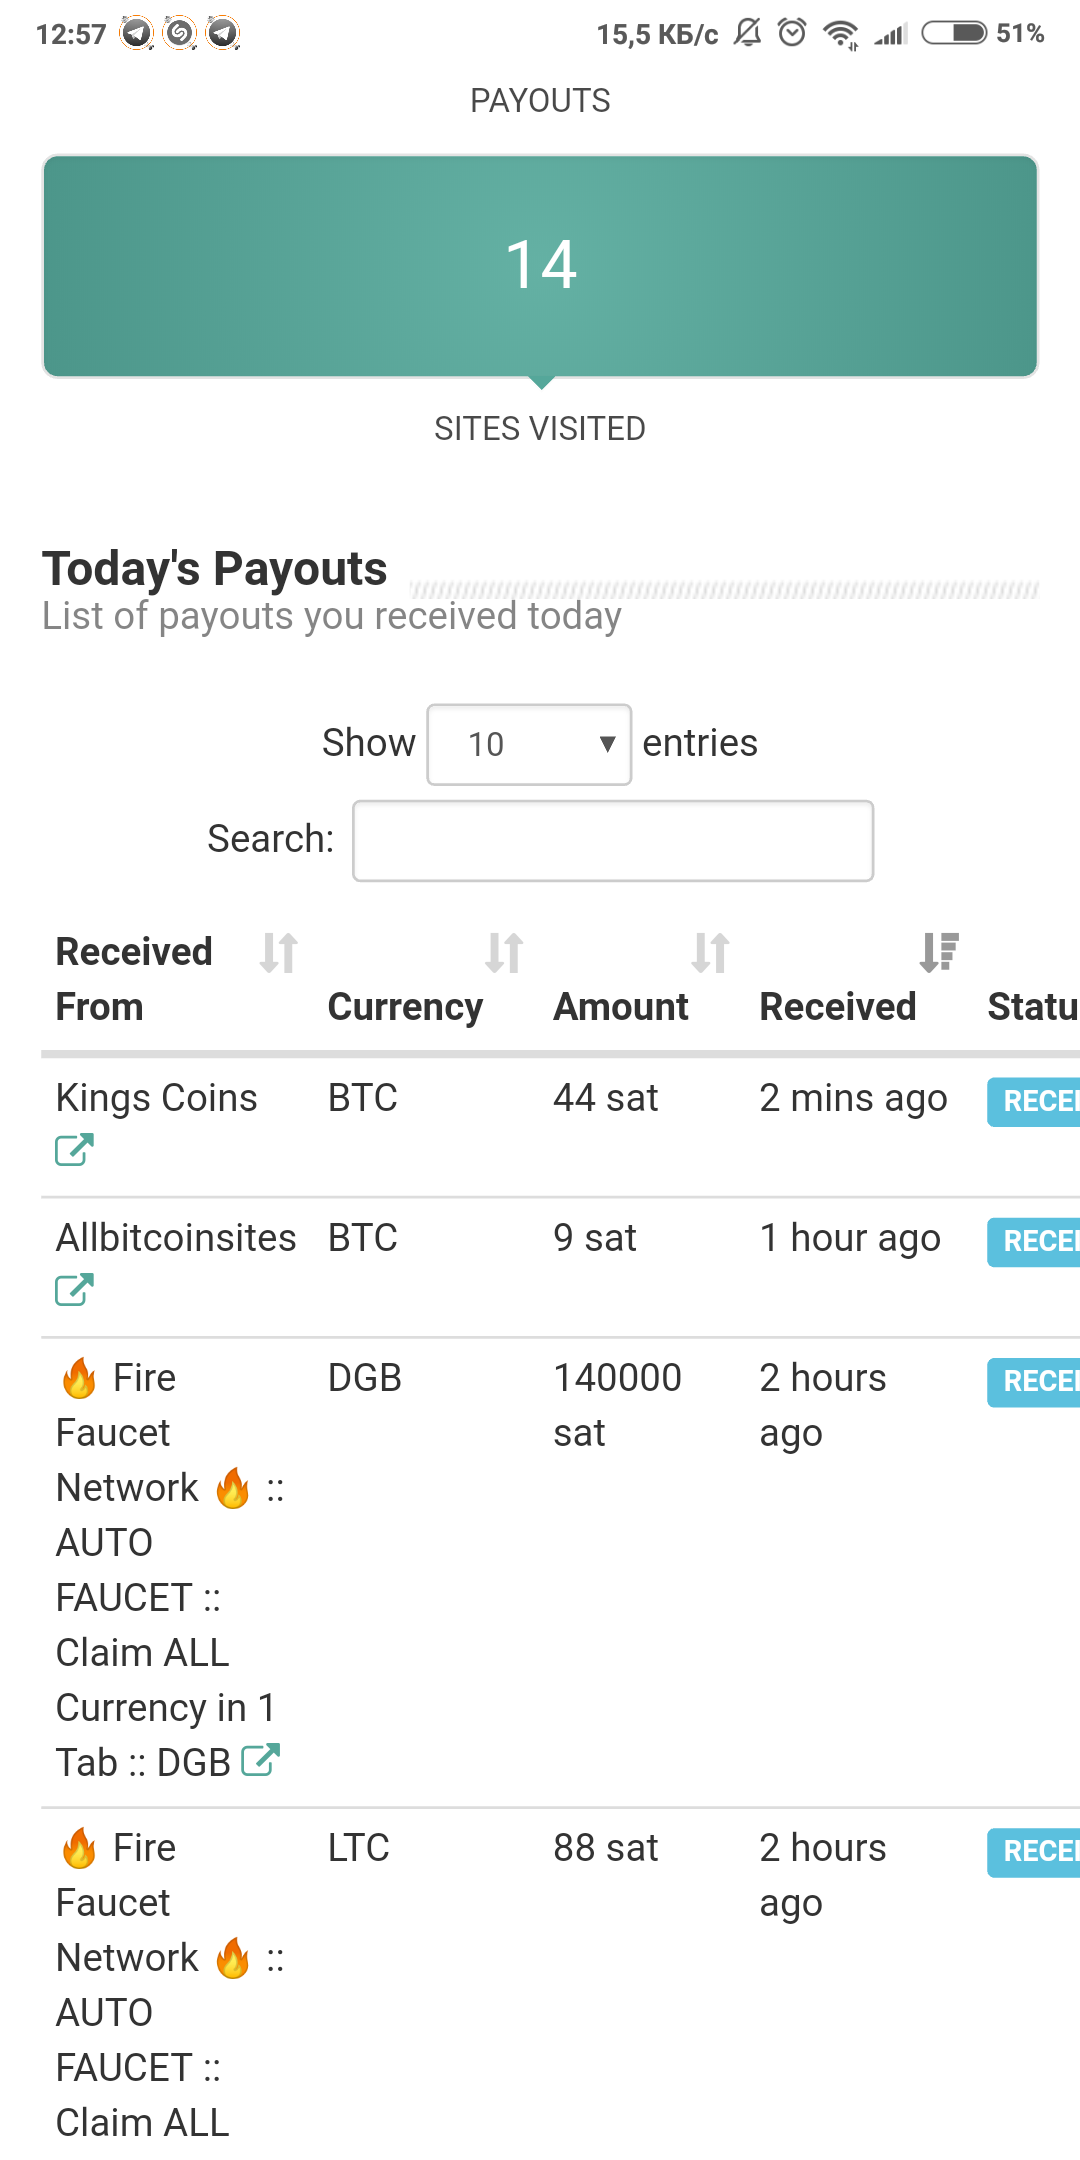Tap the first Telegram notification icon
The width and height of the screenshot is (1080, 2160).
click(137, 33)
